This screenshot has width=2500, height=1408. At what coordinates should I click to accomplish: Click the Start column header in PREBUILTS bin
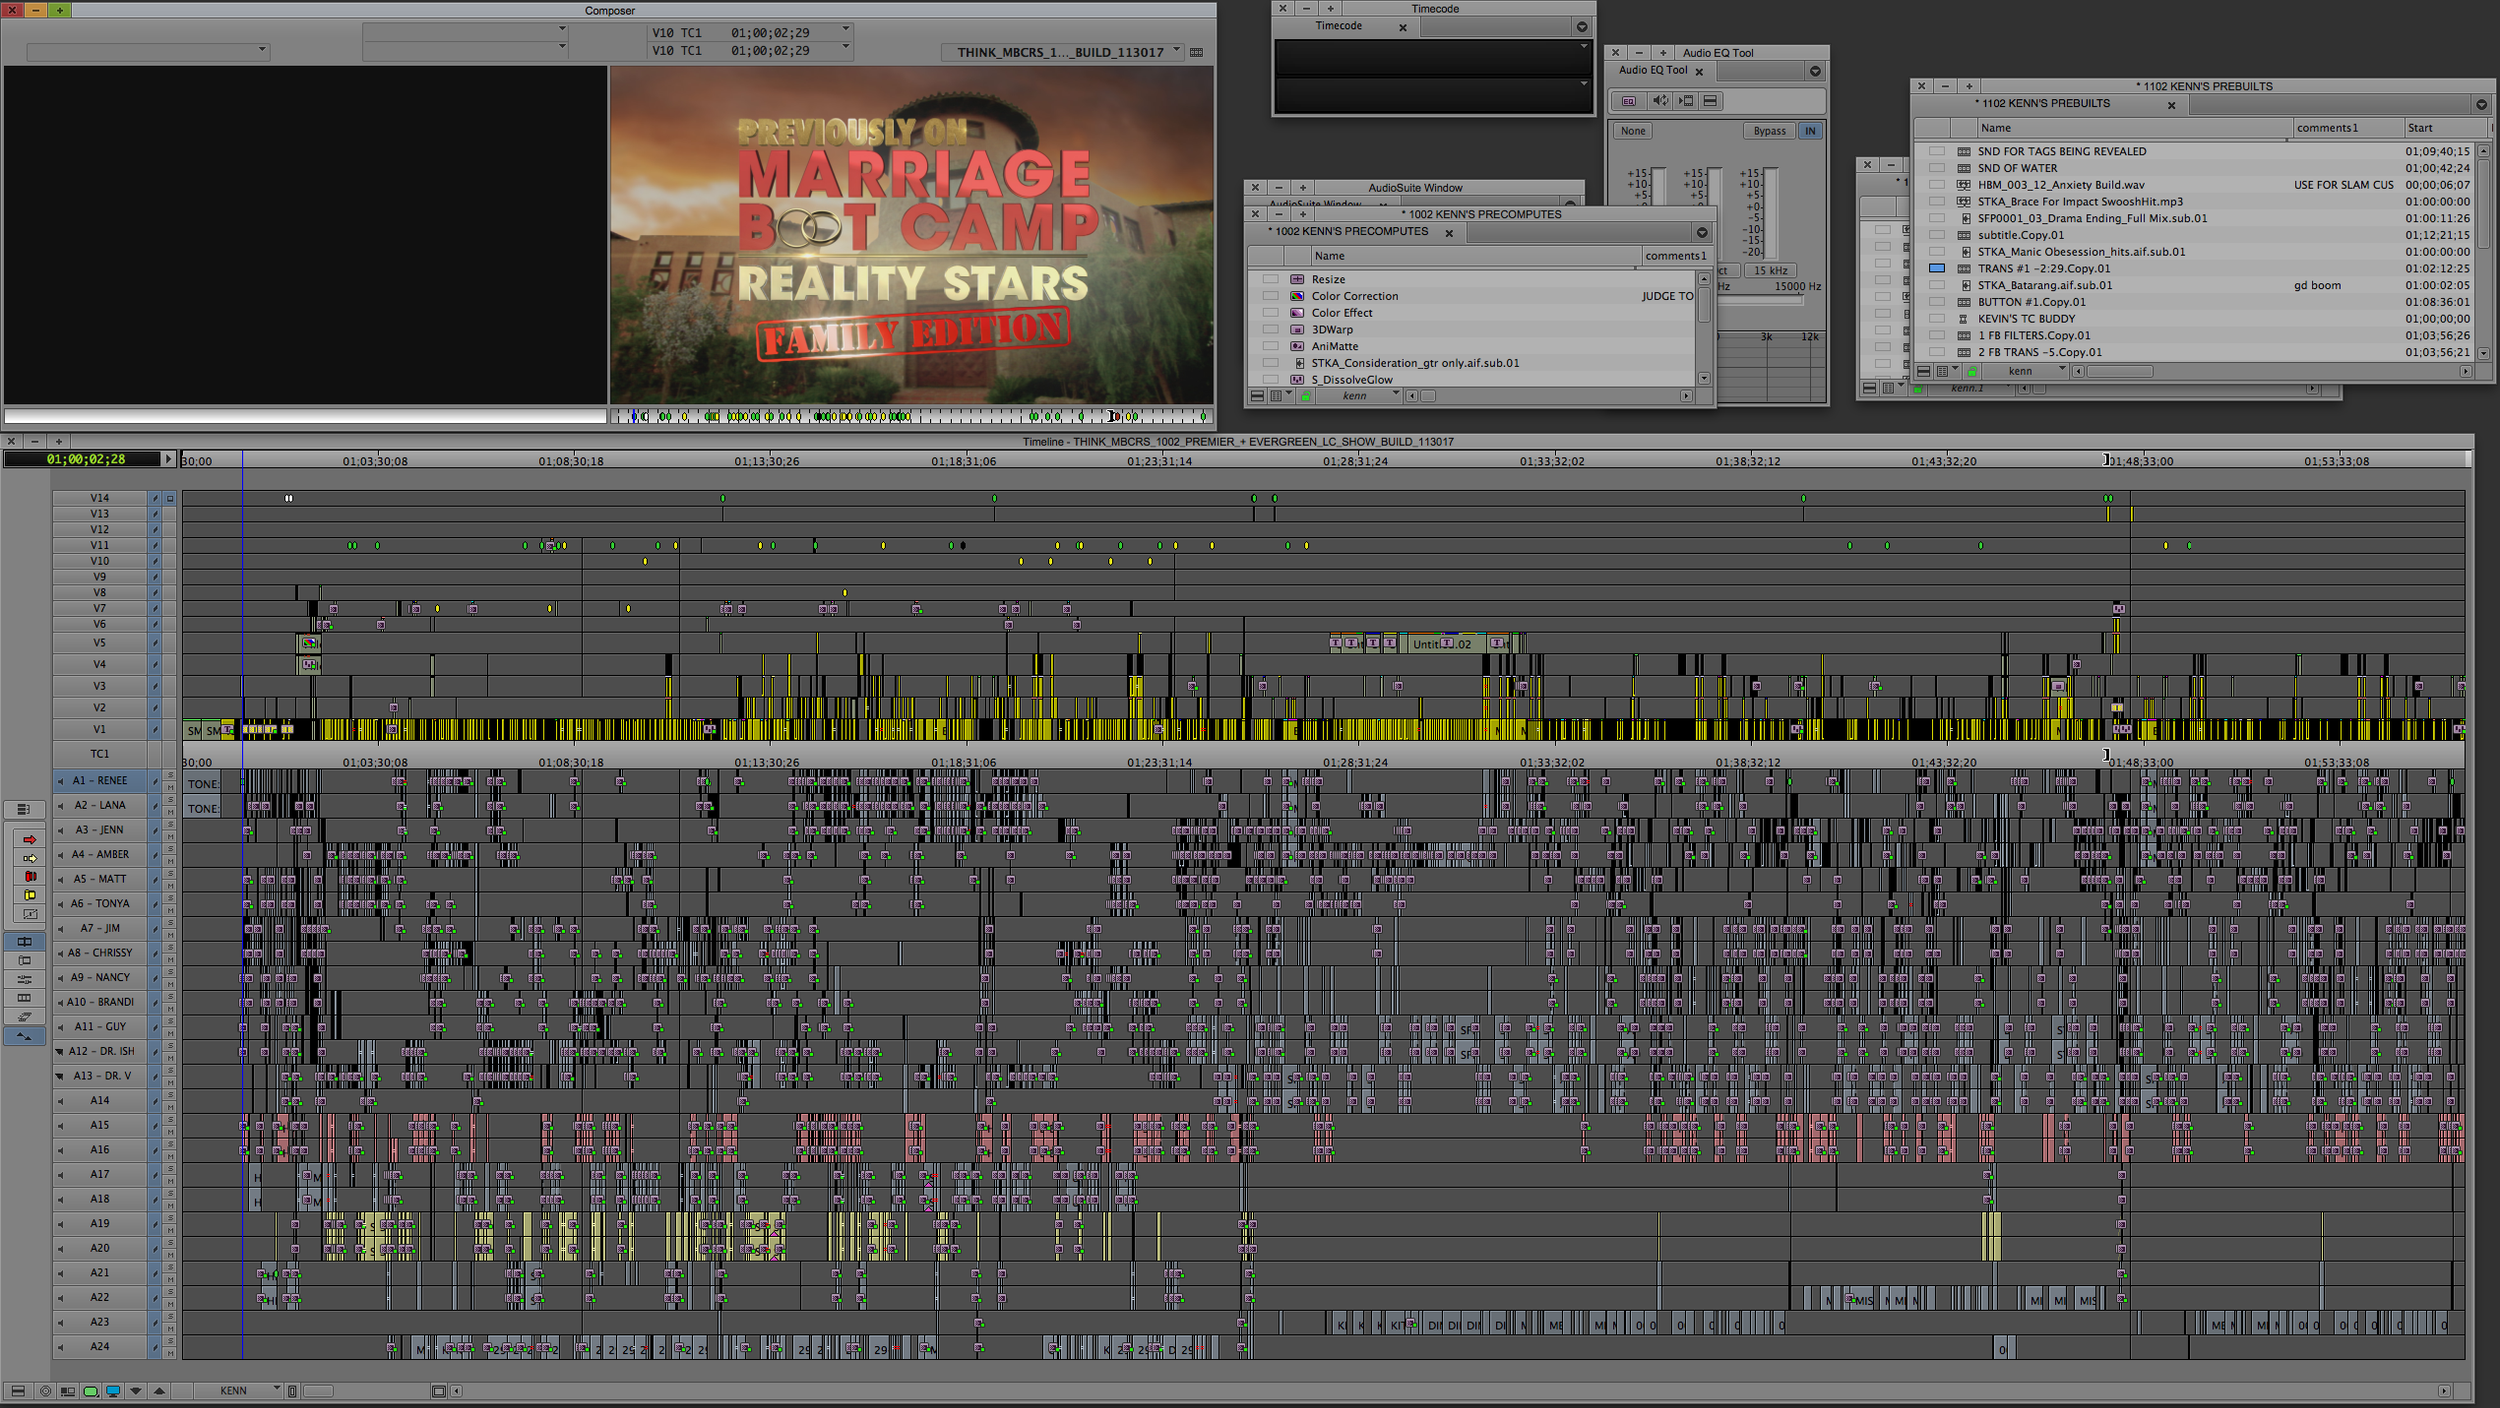(x=2445, y=128)
